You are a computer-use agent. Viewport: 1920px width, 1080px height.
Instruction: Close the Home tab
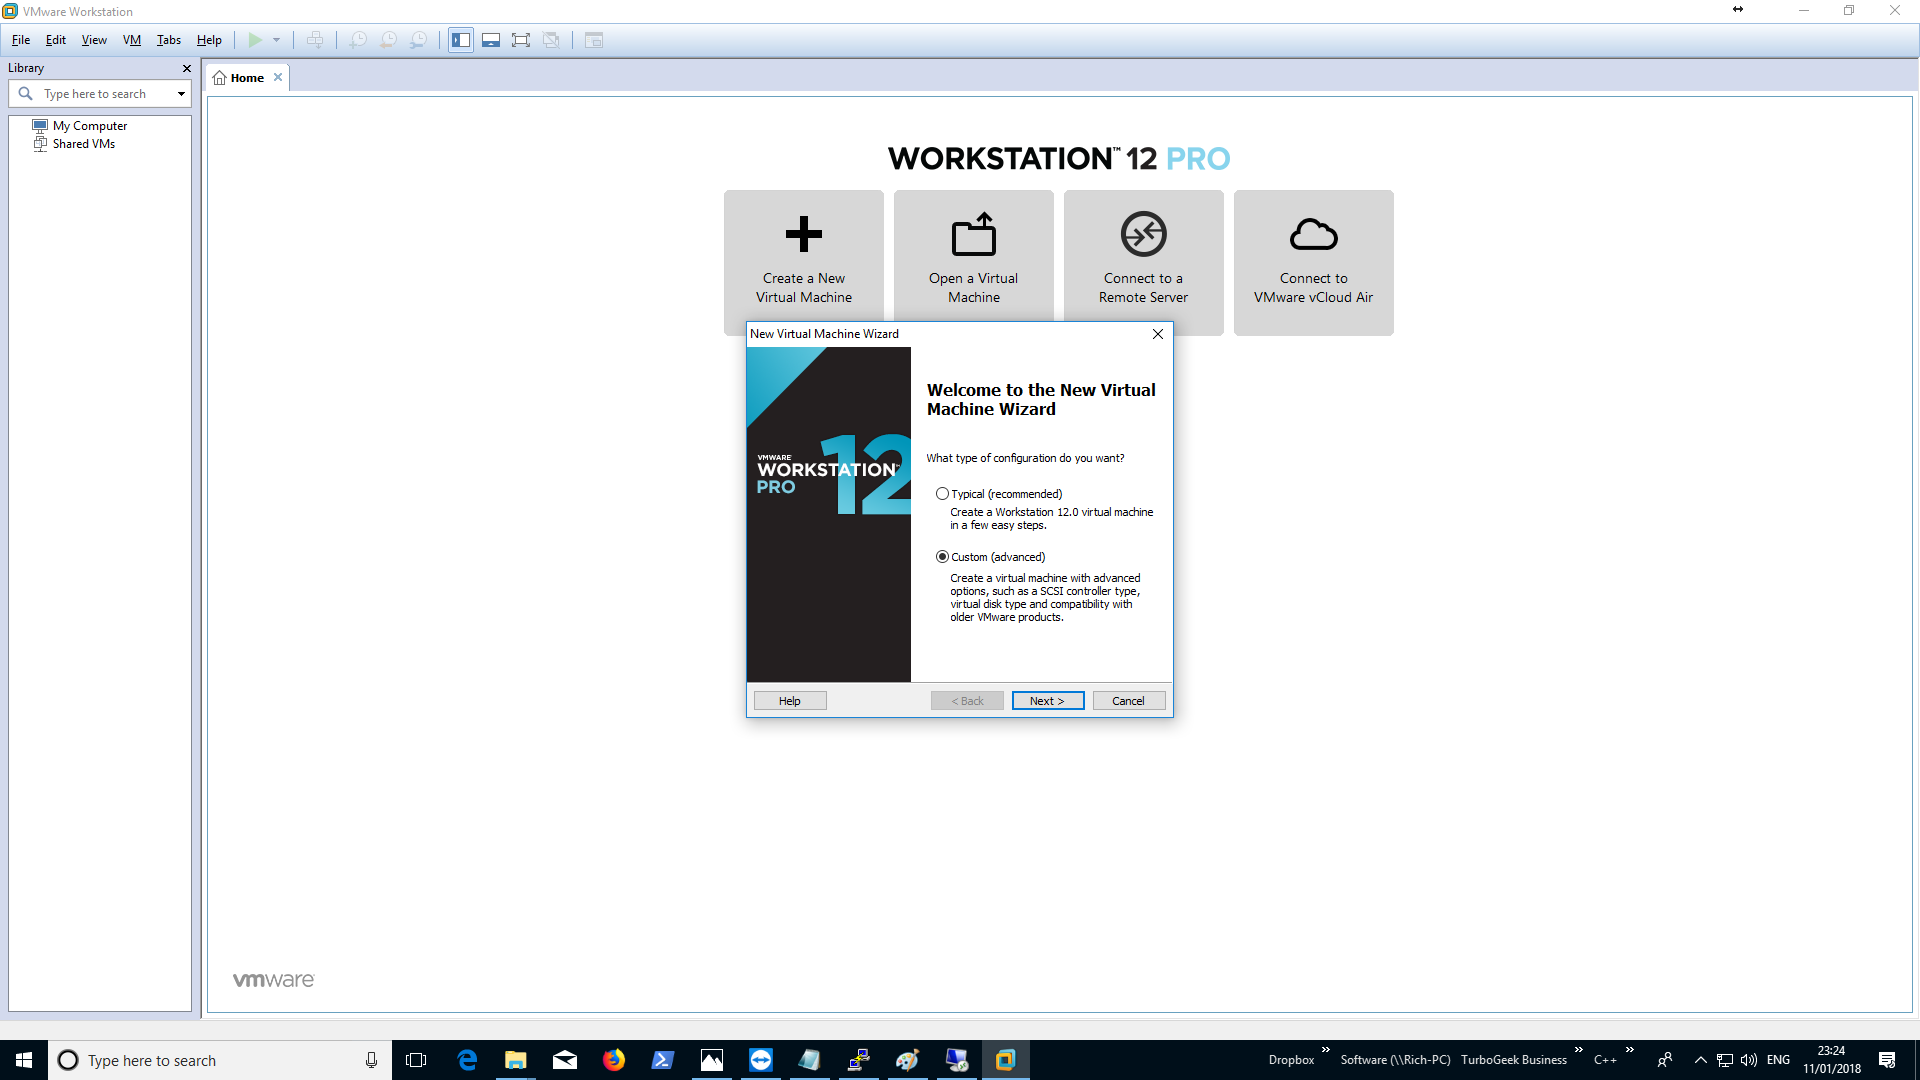(278, 77)
